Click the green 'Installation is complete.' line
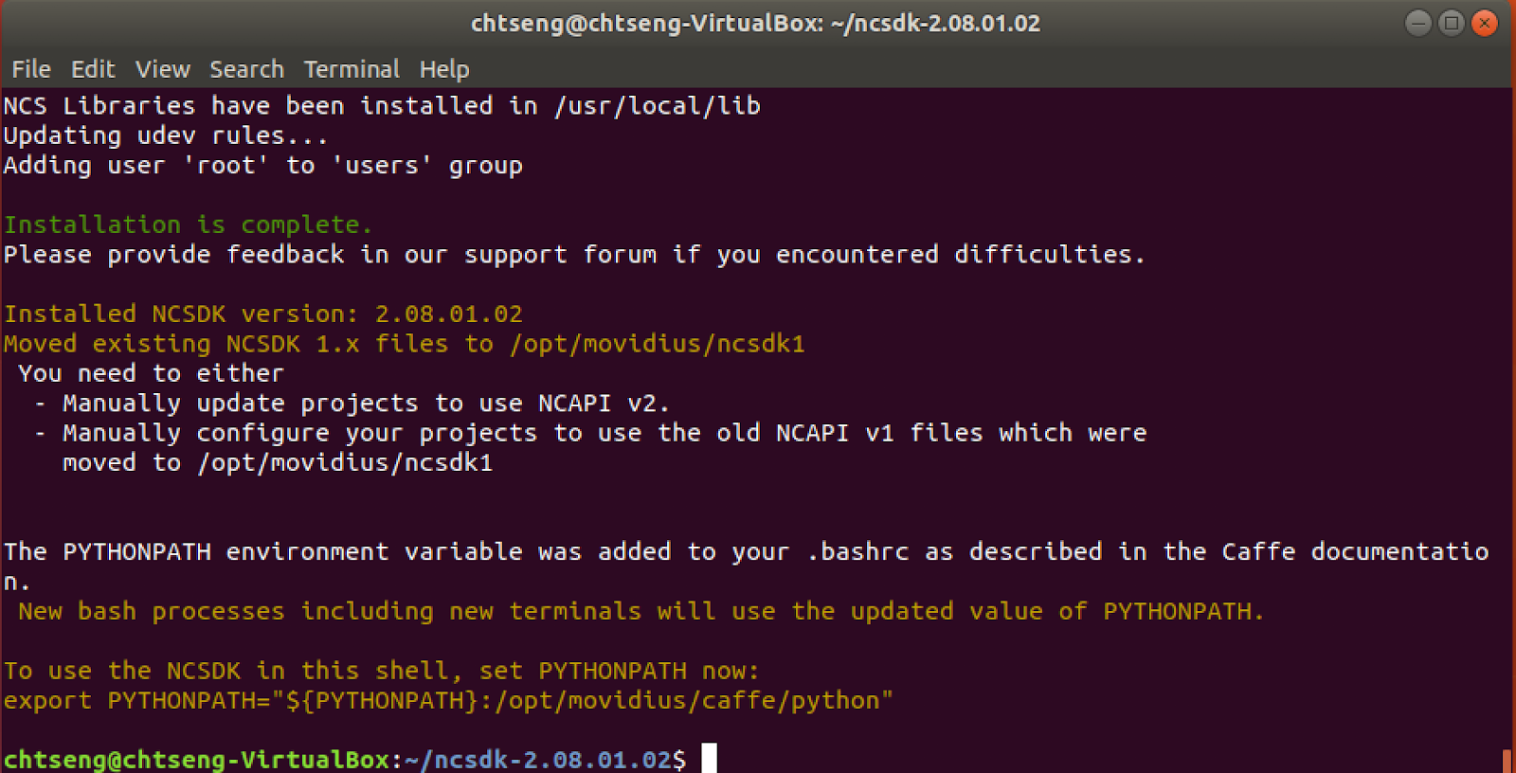 (x=188, y=224)
